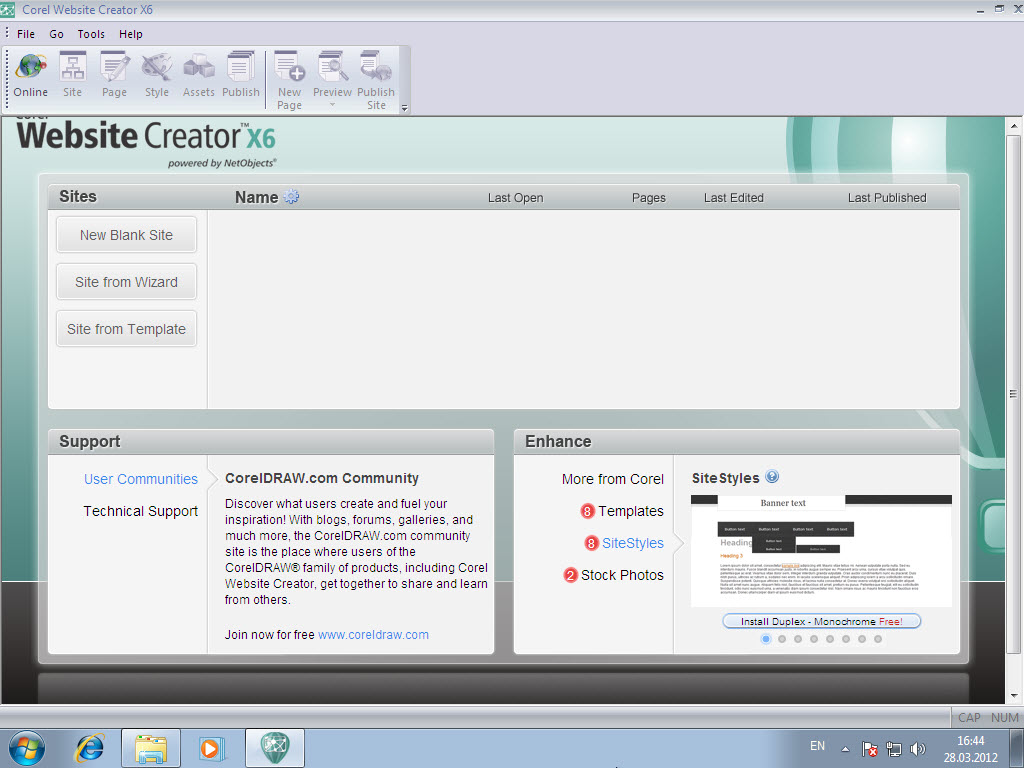This screenshot has width=1024, height=768.
Task: Open the Go menu
Action: pos(57,34)
